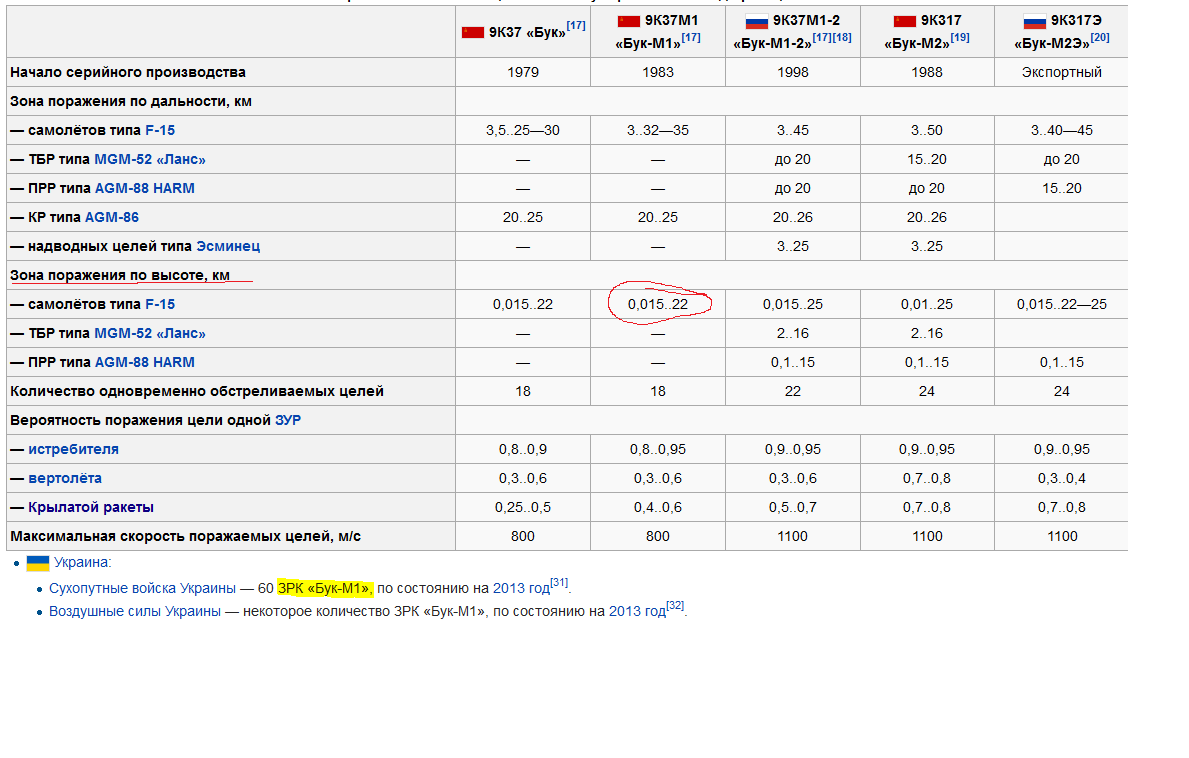This screenshot has height=758, width=1189.
Task: Open Сухопутные войска Украины link
Action: (x=143, y=588)
